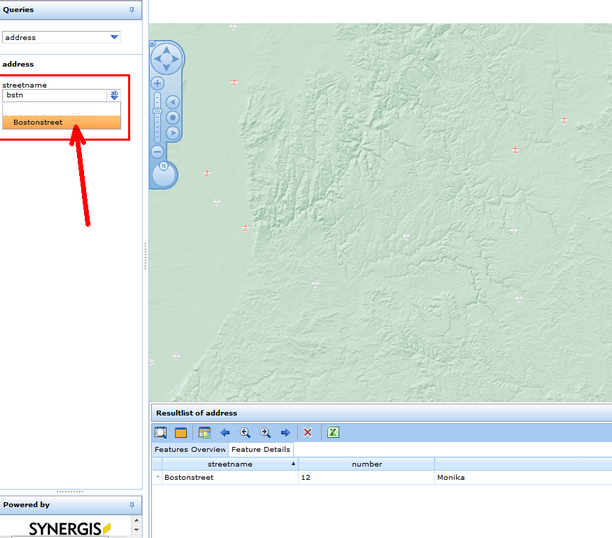Image resolution: width=612 pixels, height=538 pixels.
Task: Pan the map right with the pan wheel
Action: 175,59
